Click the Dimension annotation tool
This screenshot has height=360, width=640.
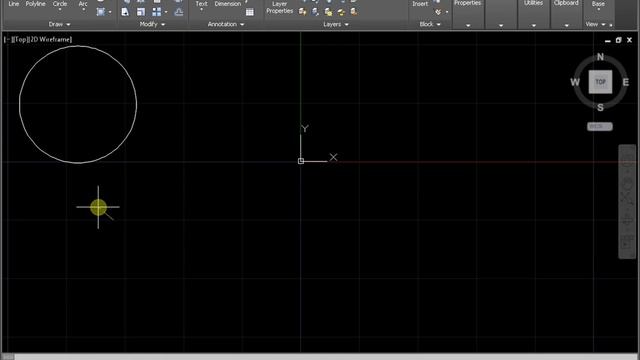click(227, 4)
